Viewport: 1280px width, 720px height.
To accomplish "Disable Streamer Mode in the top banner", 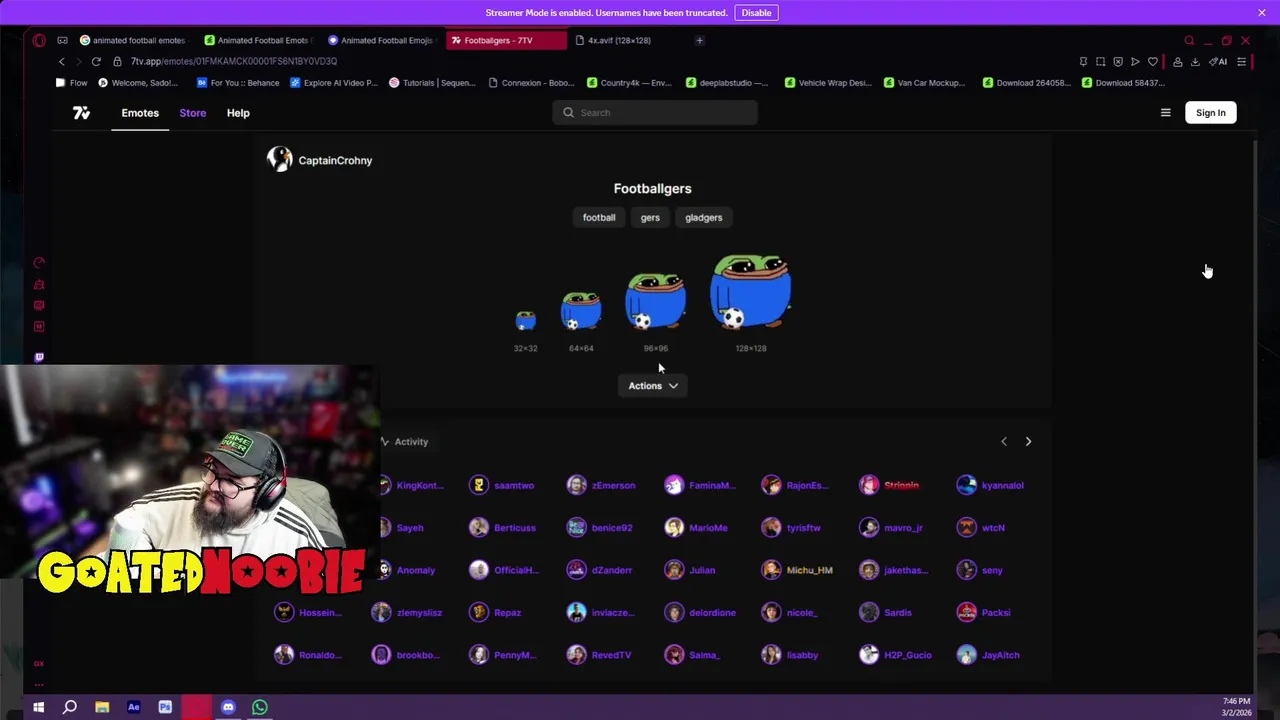I will click(x=756, y=13).
